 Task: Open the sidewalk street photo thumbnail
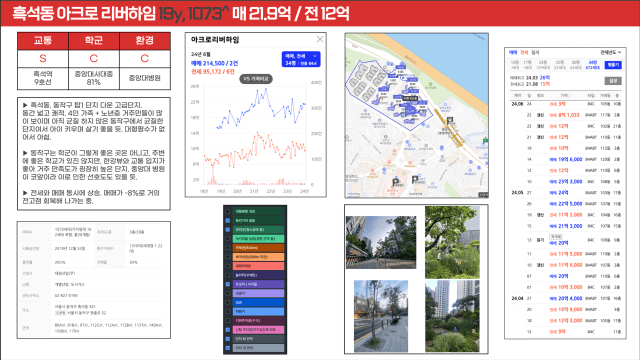tap(381, 316)
